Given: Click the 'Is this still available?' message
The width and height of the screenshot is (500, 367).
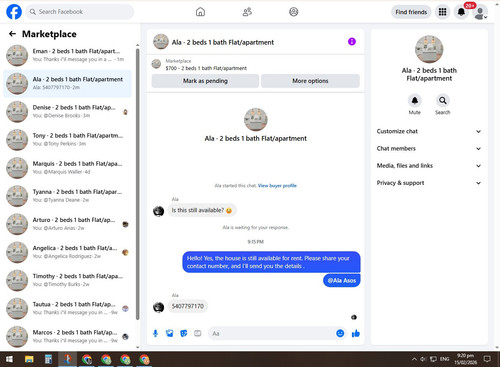Looking at the screenshot, I should (202, 210).
